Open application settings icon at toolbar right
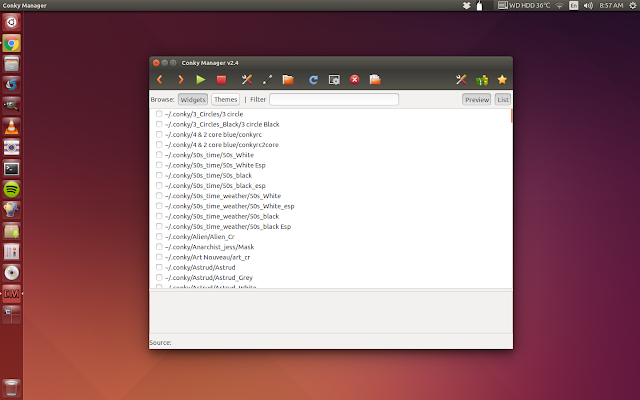The width and height of the screenshot is (640, 400). point(461,80)
